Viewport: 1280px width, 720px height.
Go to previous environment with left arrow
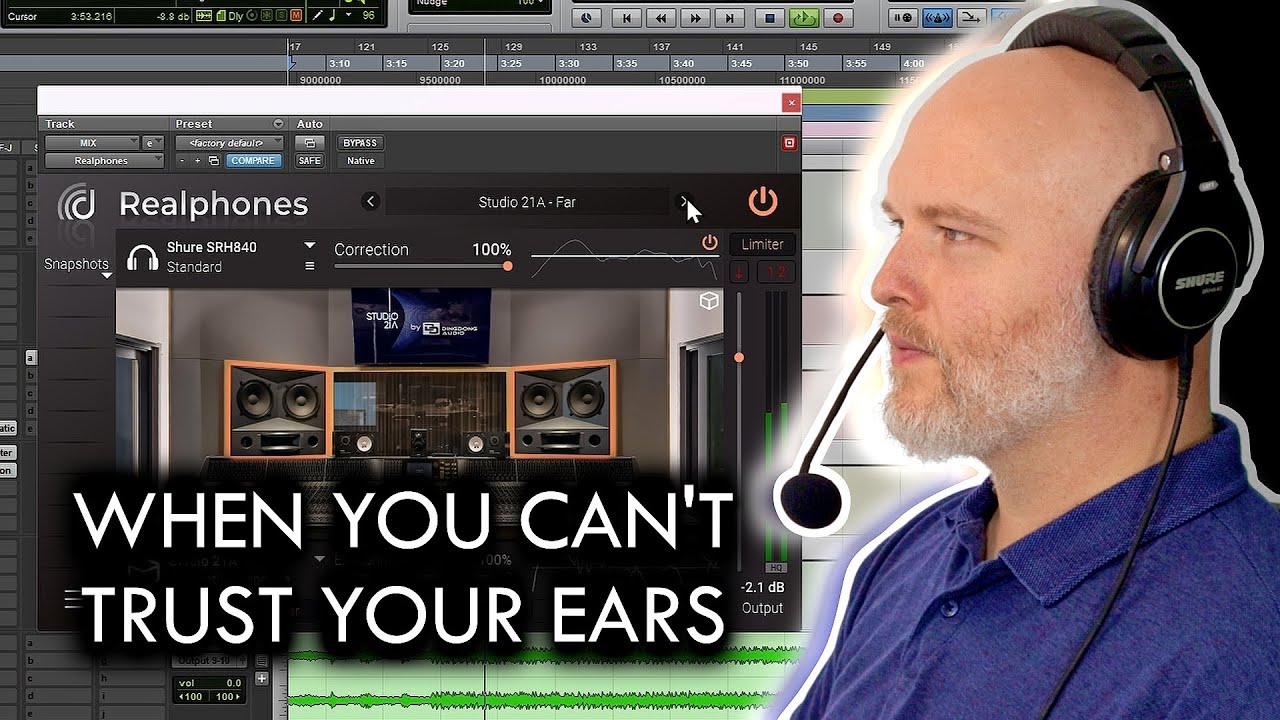371,202
